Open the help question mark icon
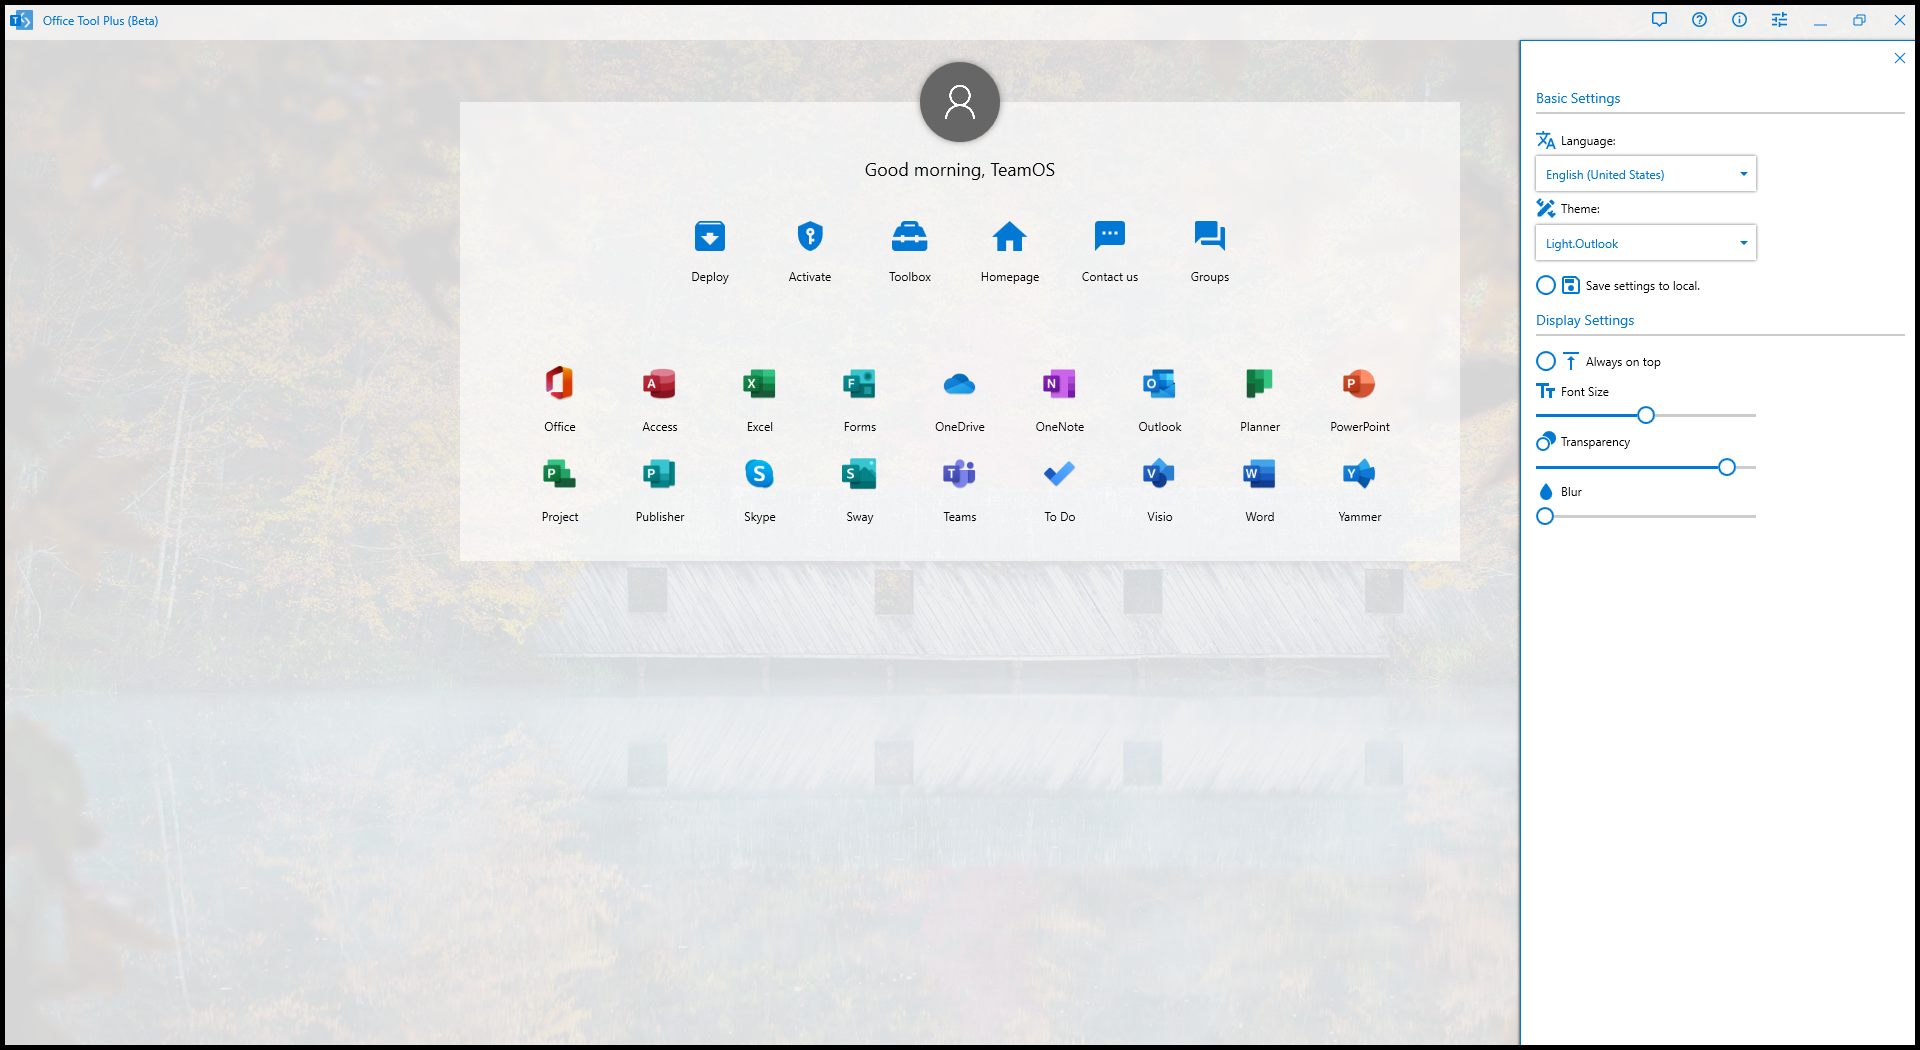1920x1050 pixels. pos(1700,20)
